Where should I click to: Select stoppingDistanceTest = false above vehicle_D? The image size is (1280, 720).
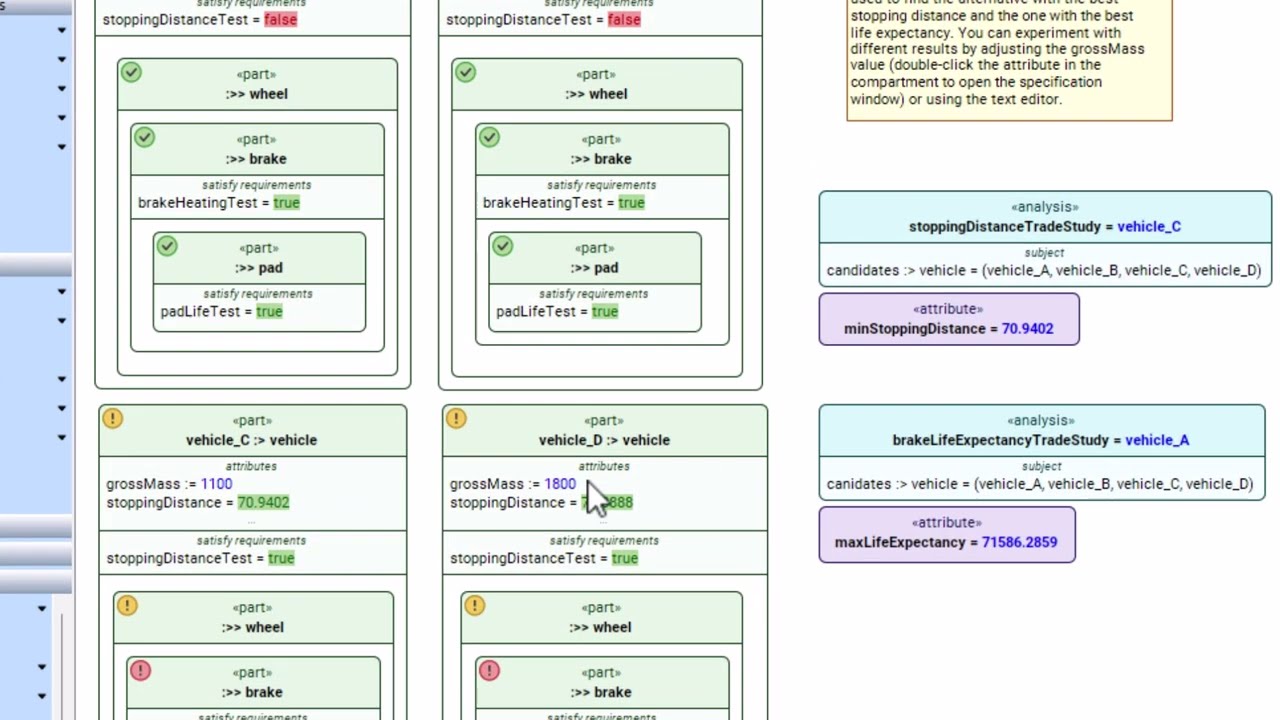(543, 20)
